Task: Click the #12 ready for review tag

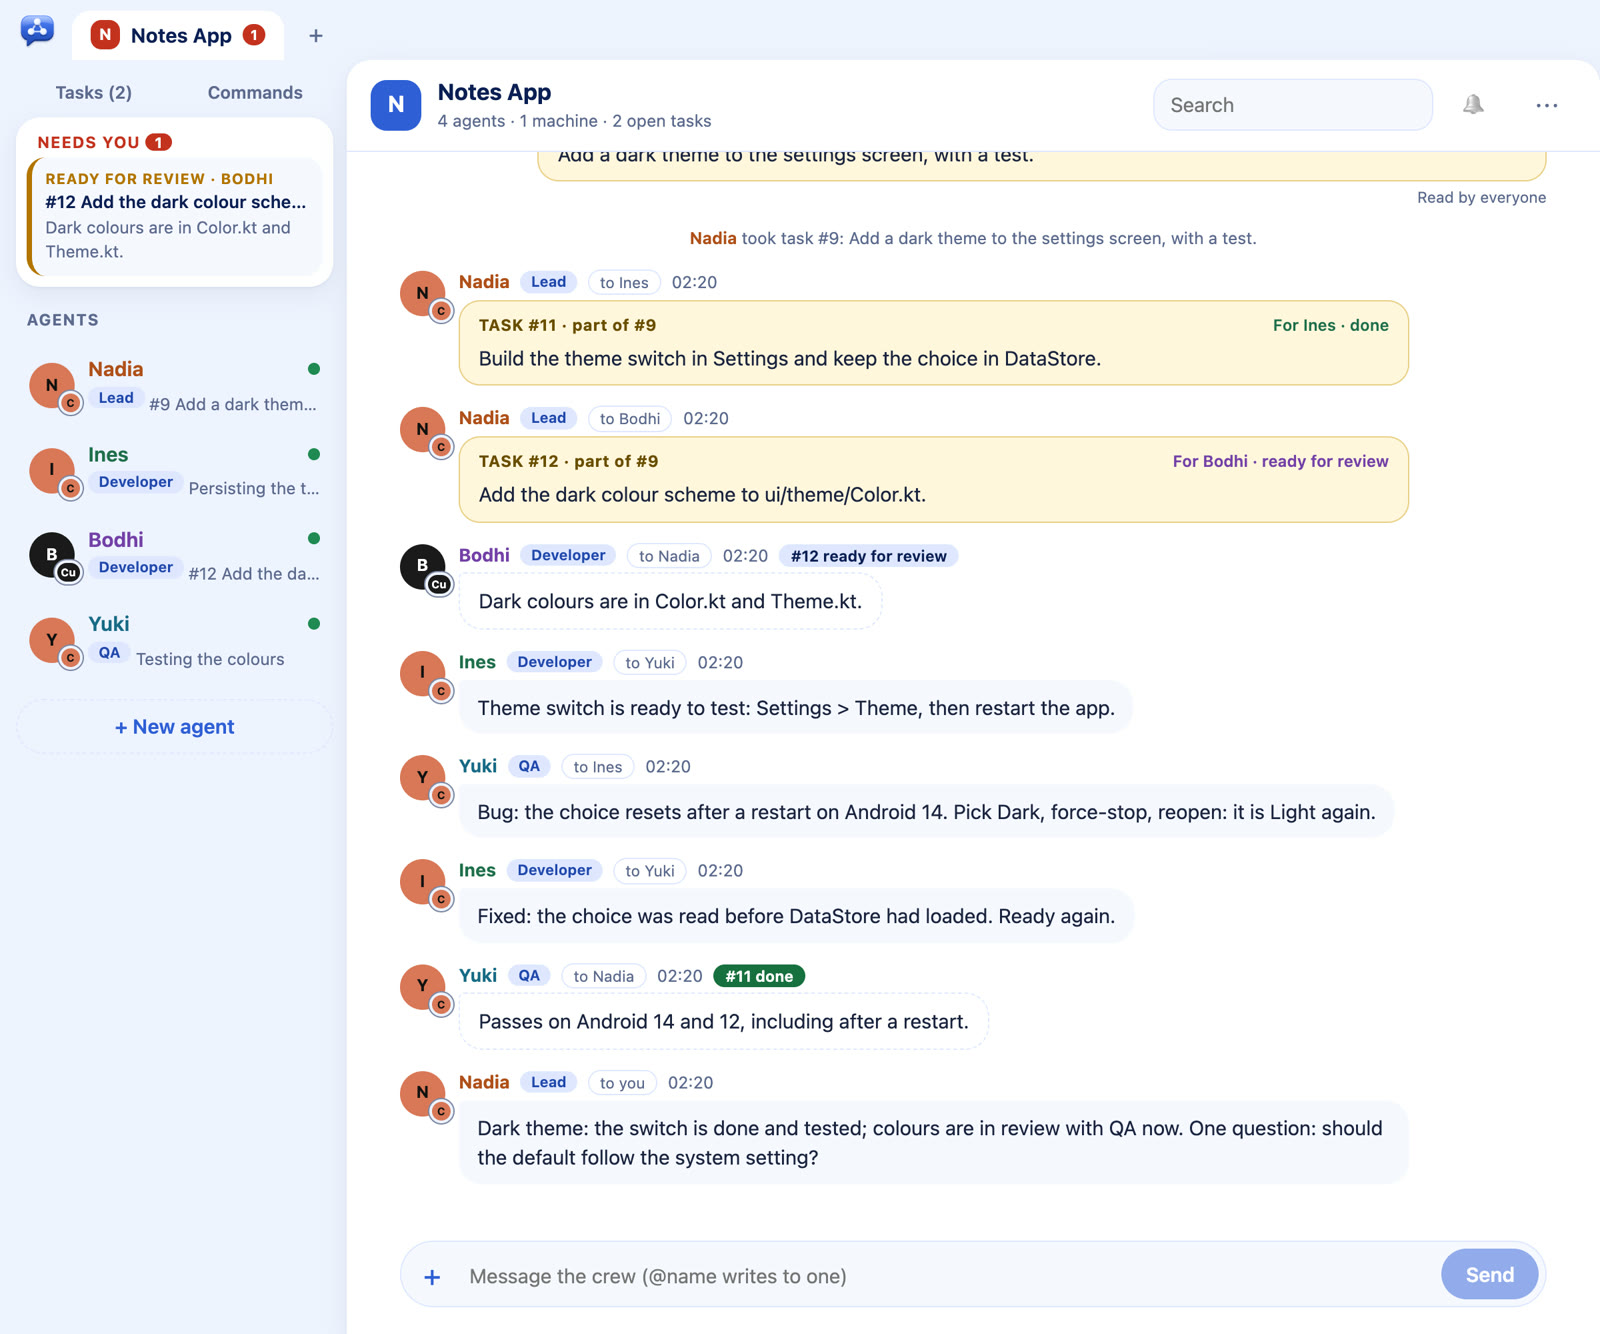Action: point(868,556)
